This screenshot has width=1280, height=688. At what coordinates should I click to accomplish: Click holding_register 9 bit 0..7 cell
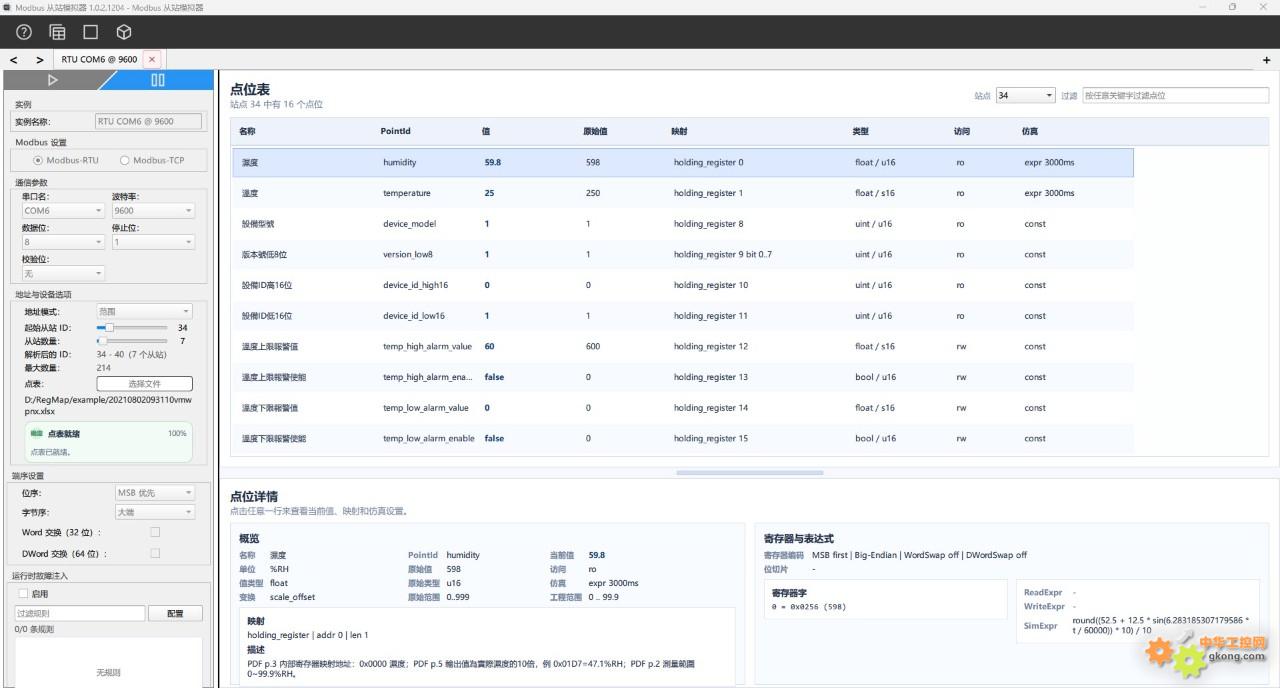[x=723, y=254]
